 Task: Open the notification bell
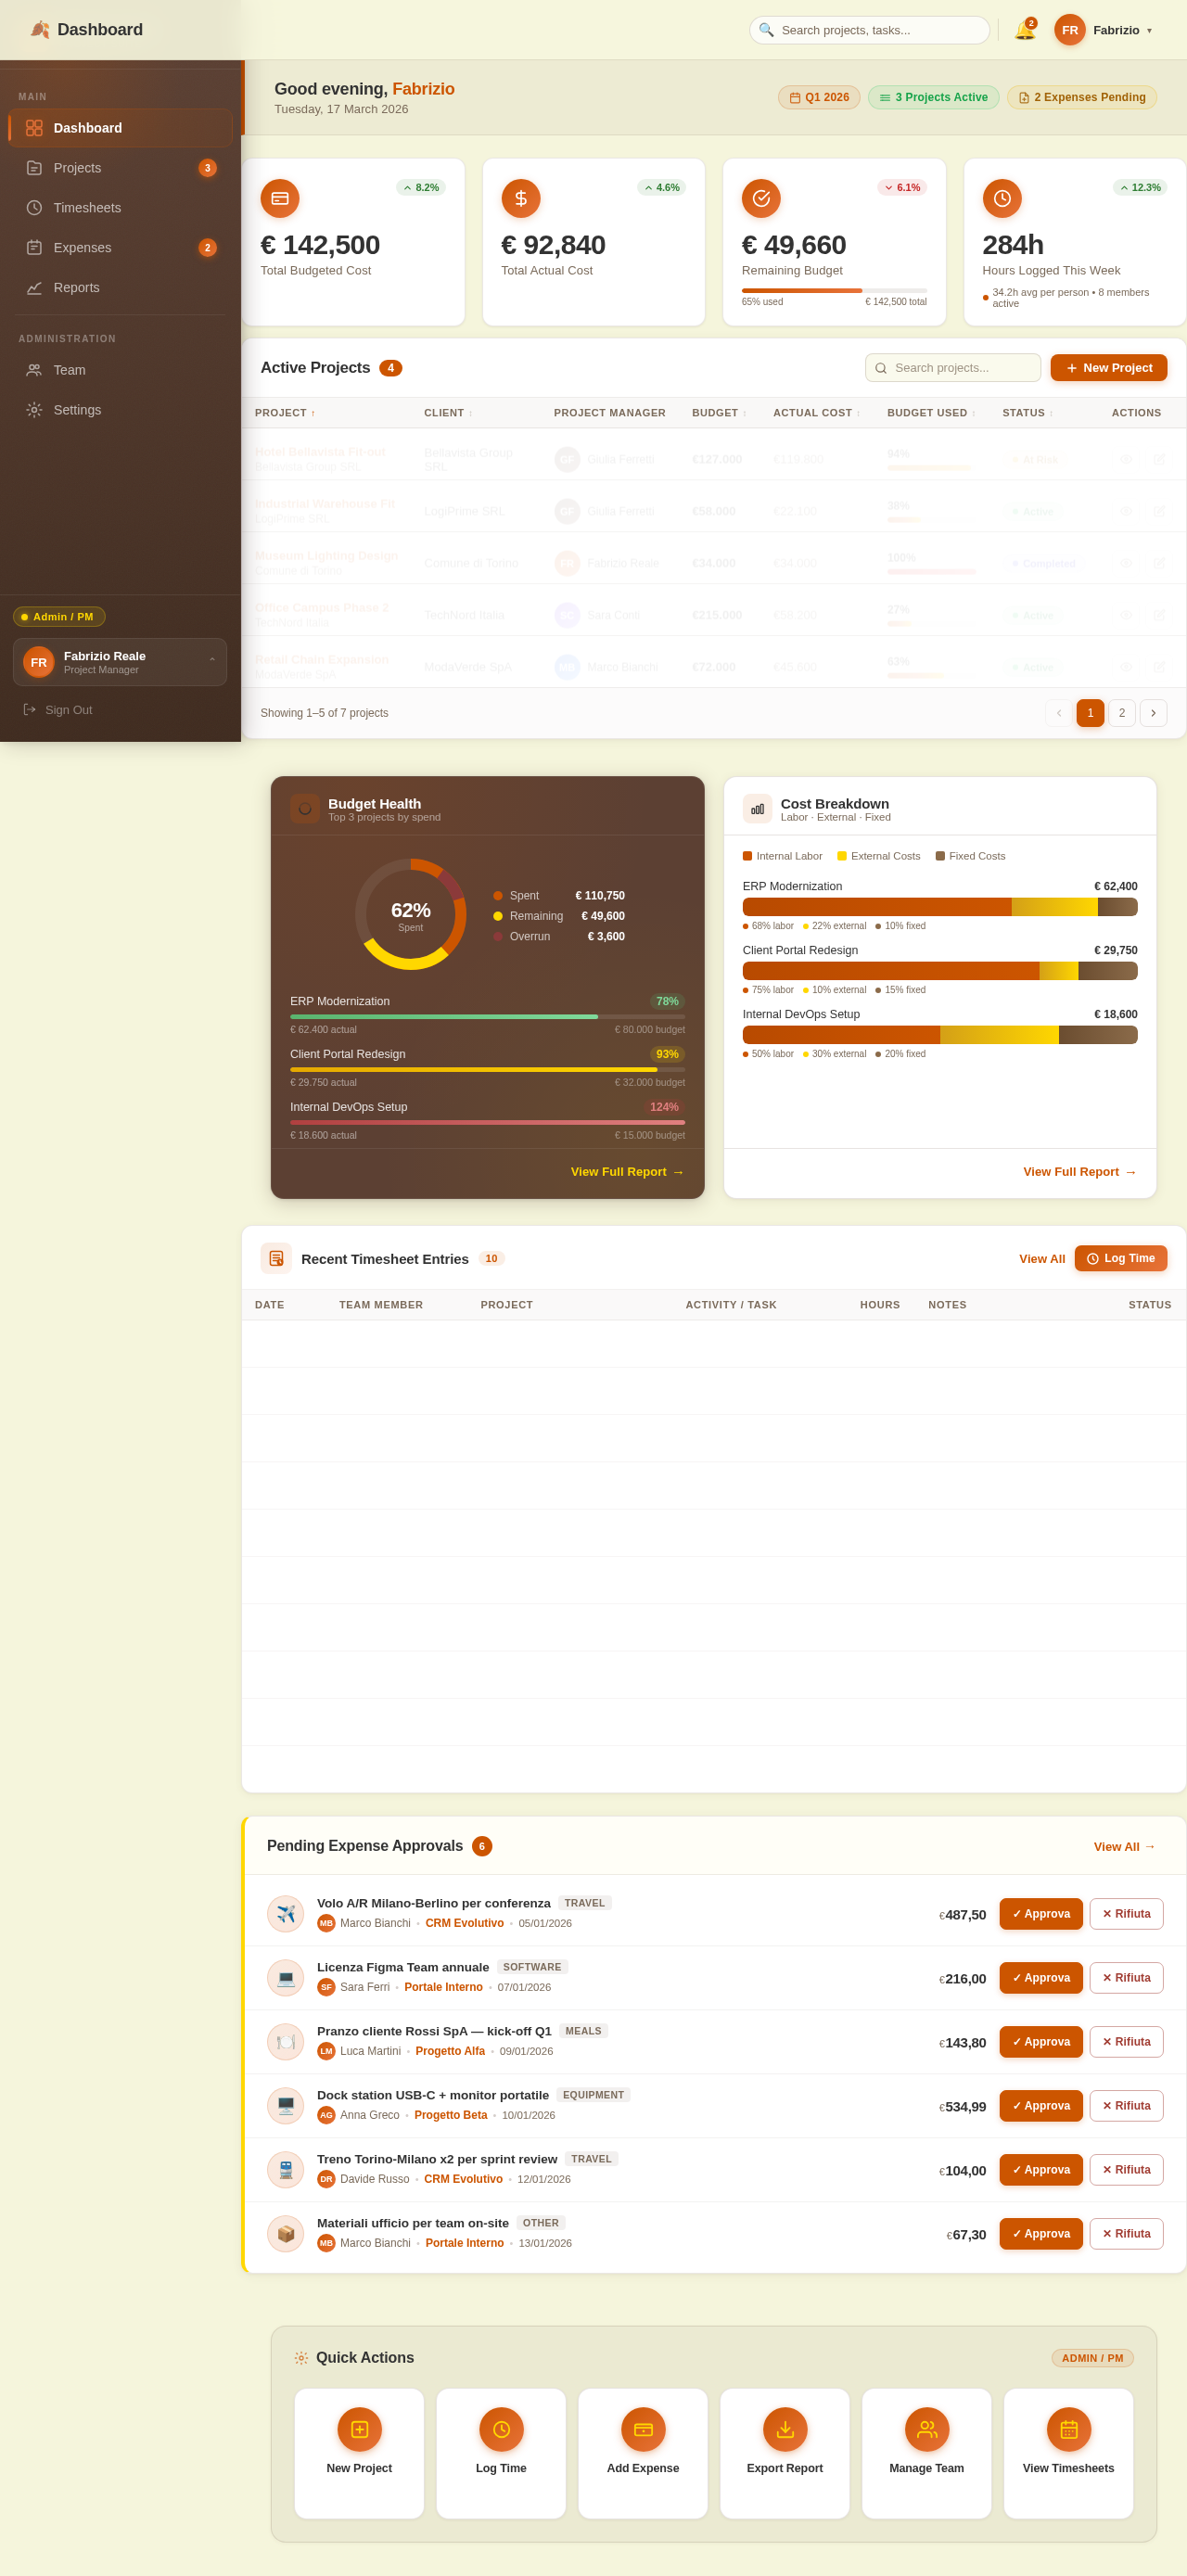tap(1024, 30)
